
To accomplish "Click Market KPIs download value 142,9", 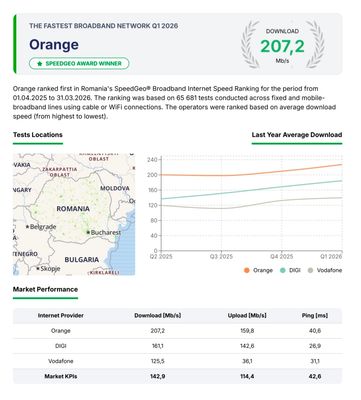I will click(158, 376).
